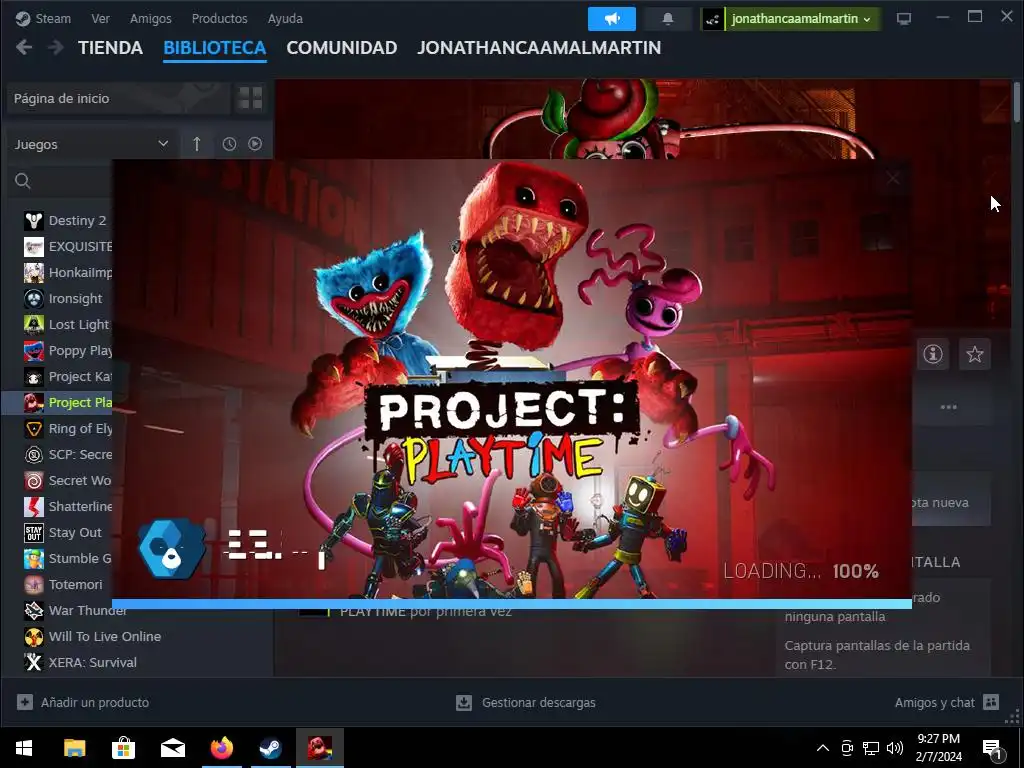Open the Productos menu
This screenshot has height=768, width=1024.
(219, 18)
